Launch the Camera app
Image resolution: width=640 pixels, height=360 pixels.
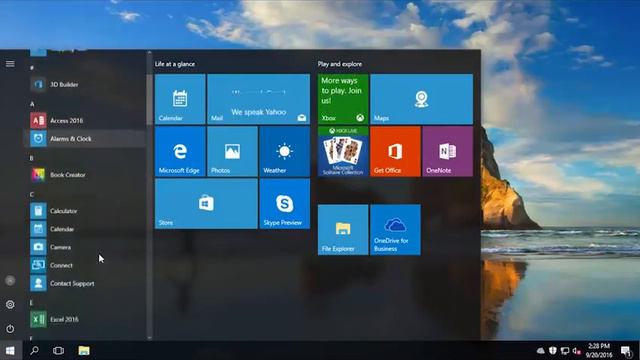[85, 247]
